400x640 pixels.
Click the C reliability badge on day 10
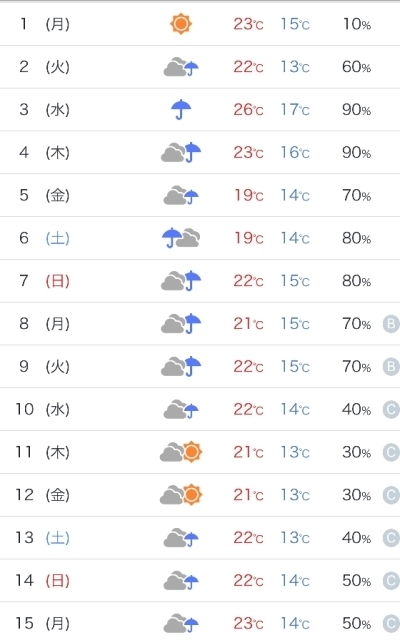tap(391, 409)
